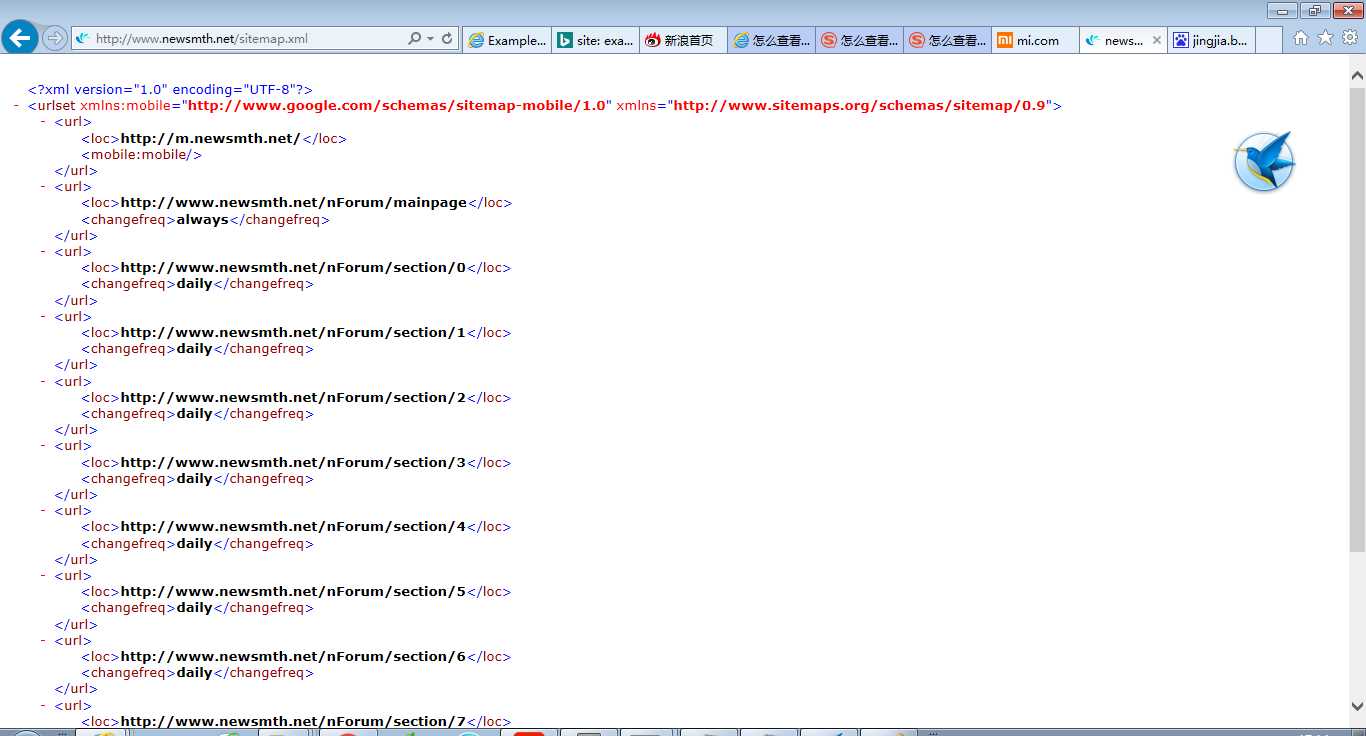
Task: Open the Favorites star icon
Action: click(1325, 38)
